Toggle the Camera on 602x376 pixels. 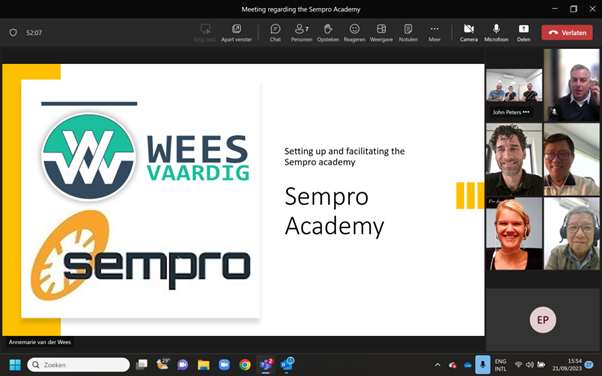[x=469, y=33]
